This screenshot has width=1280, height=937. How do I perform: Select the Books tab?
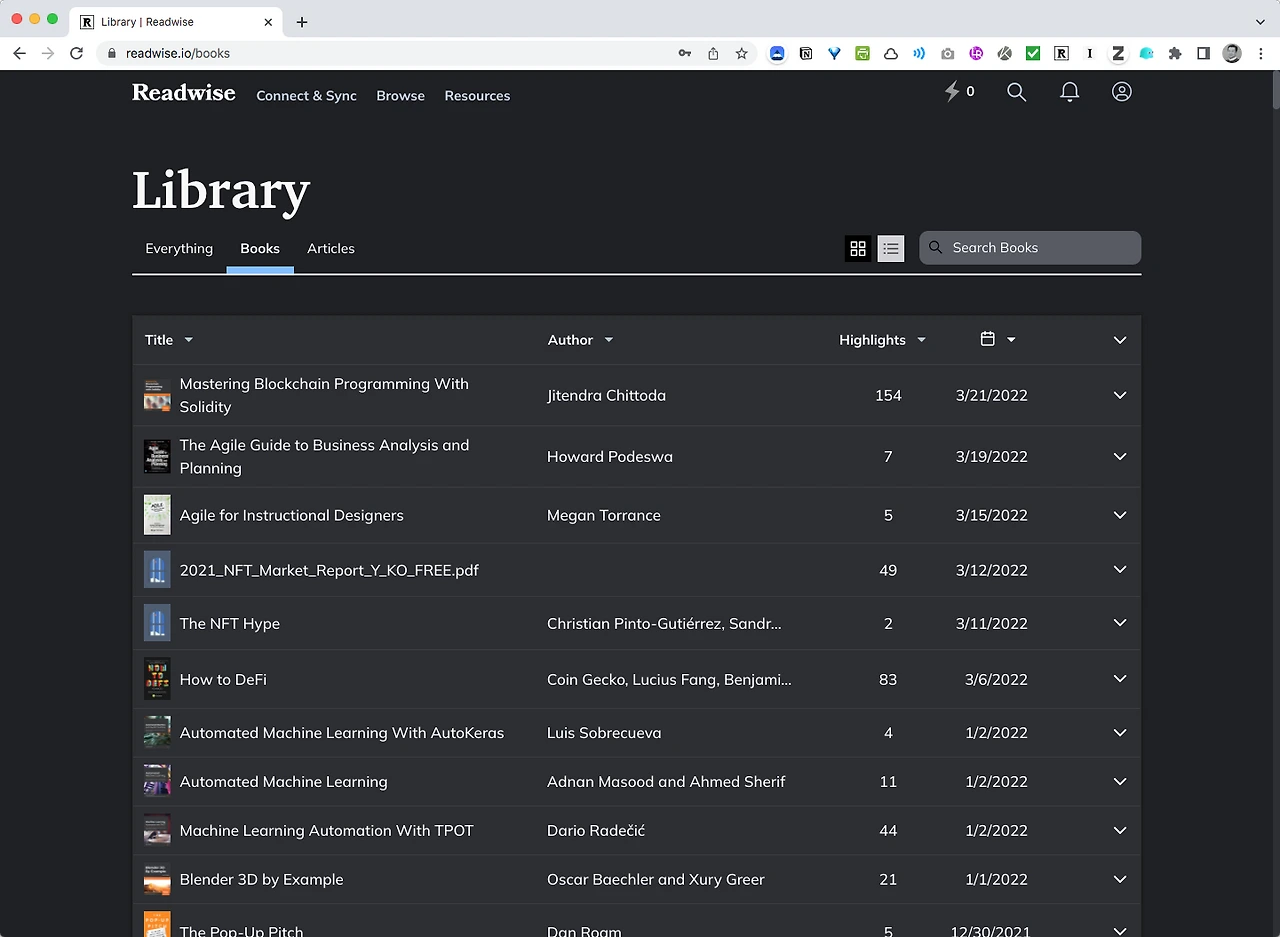click(260, 249)
